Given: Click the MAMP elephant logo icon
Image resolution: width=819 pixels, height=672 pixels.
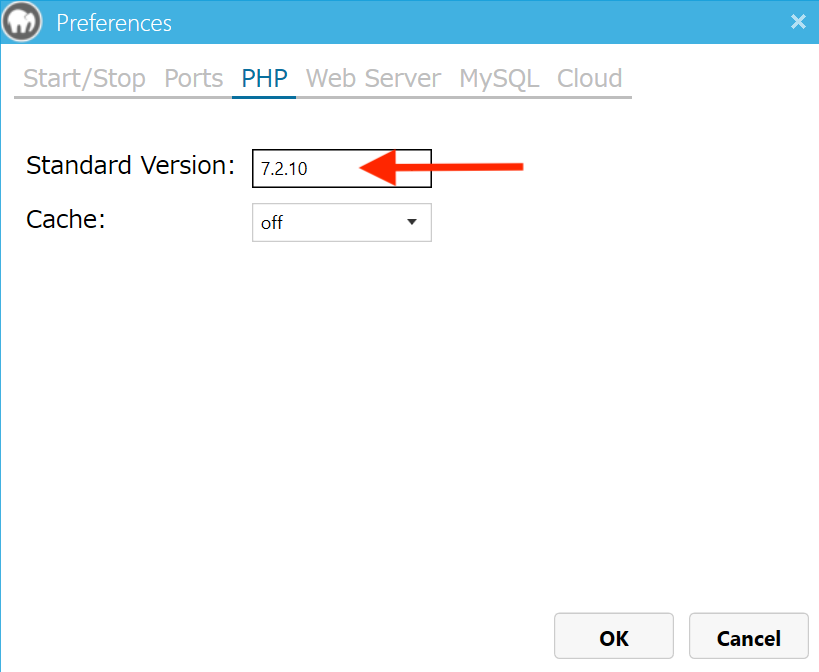Looking at the screenshot, I should point(21,22).
